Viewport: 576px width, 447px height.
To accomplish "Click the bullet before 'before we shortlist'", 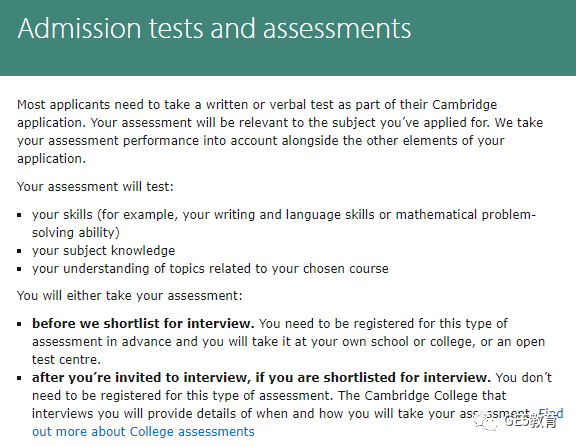I will click(19, 324).
